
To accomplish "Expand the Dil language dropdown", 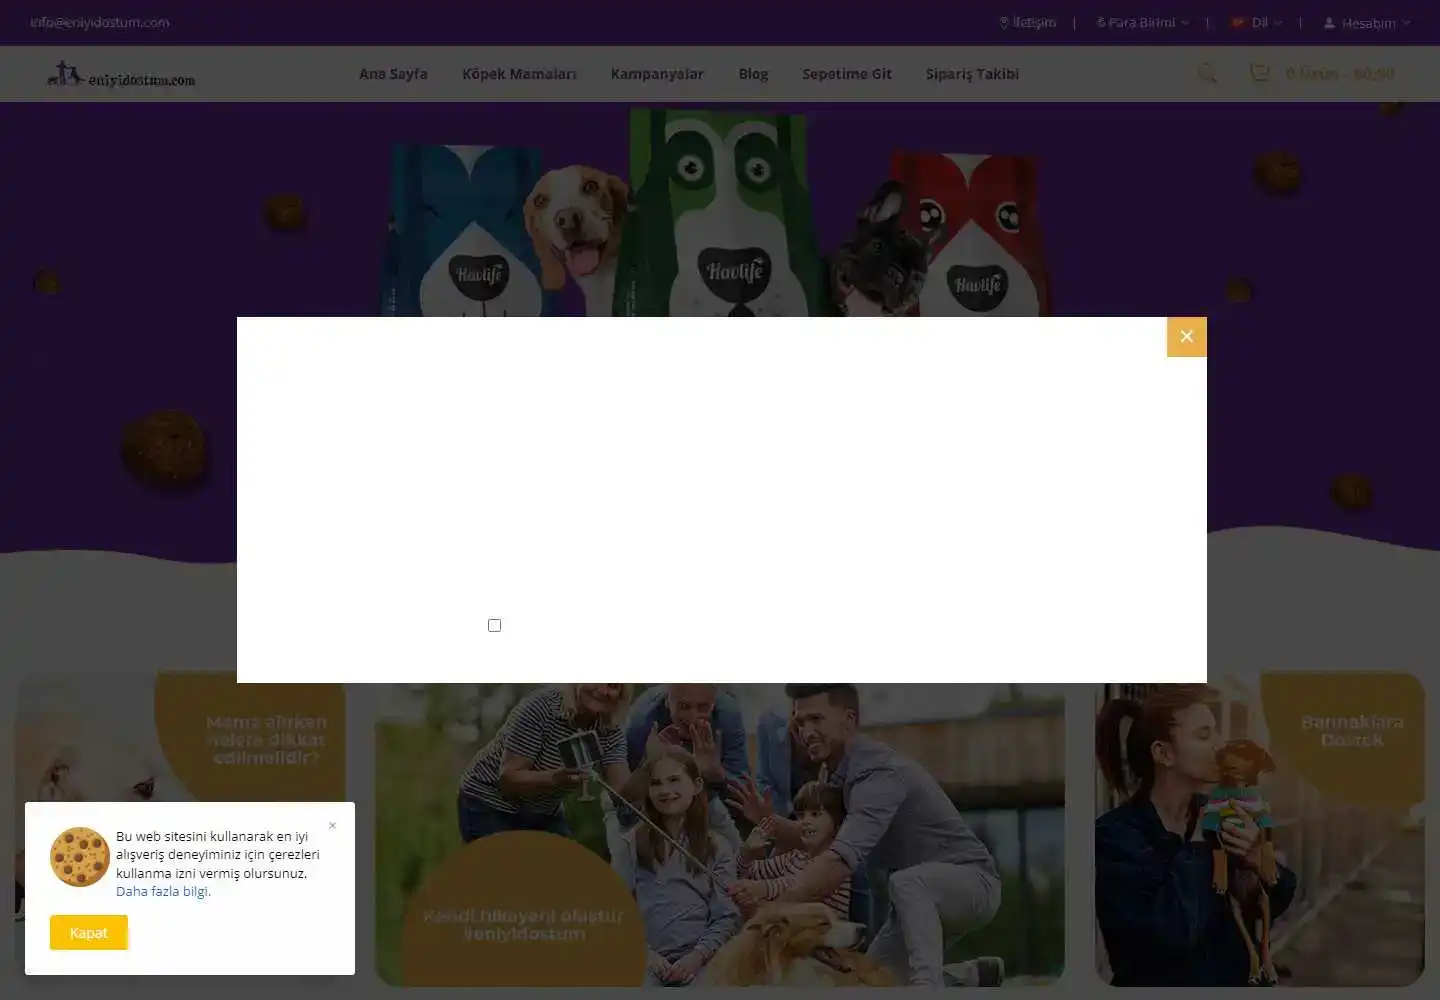I will (x=1257, y=22).
